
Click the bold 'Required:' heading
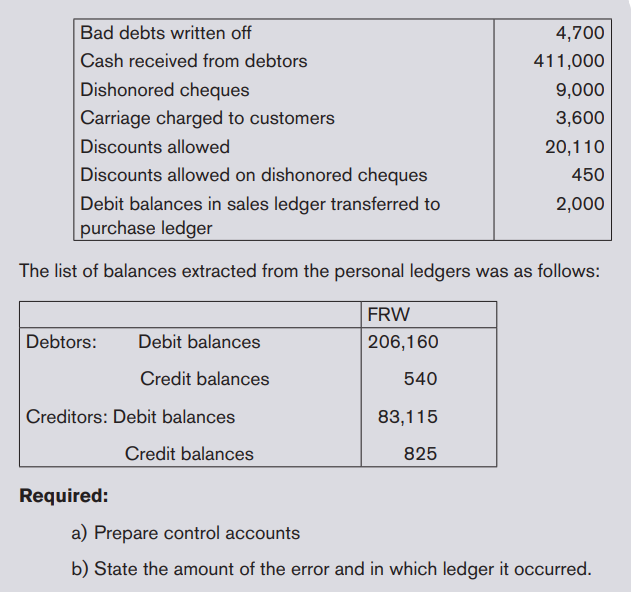click(64, 496)
